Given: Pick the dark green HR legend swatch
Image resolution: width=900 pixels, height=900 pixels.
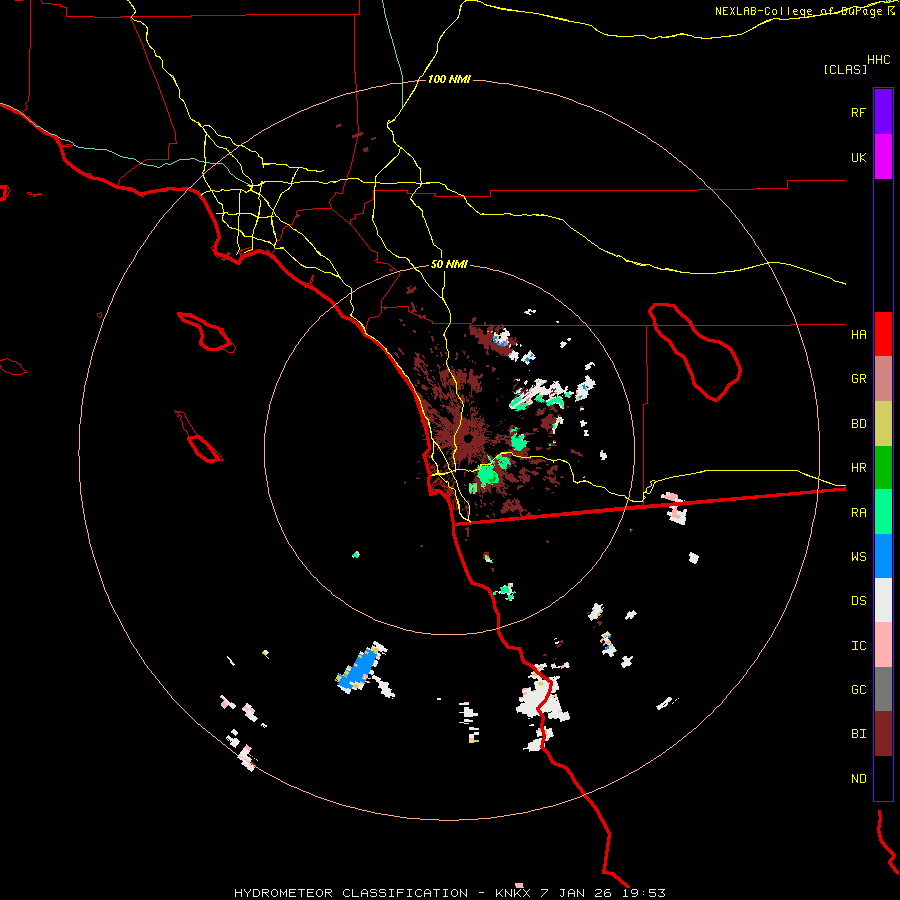Looking at the screenshot, I should 883,468.
